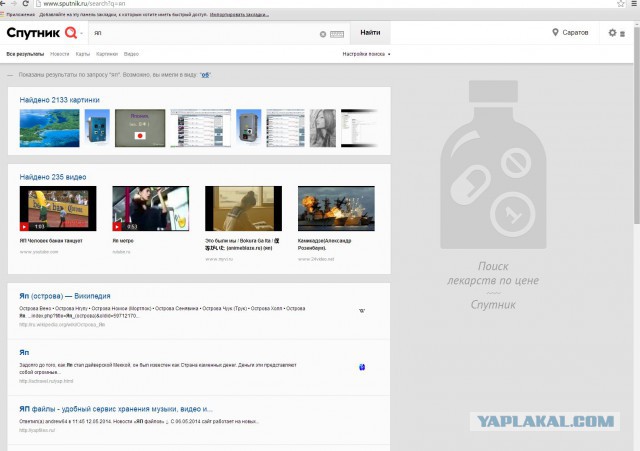Viewport: 640px width, 451px height.
Task: Select Все результаты tab
Action: (x=25, y=54)
